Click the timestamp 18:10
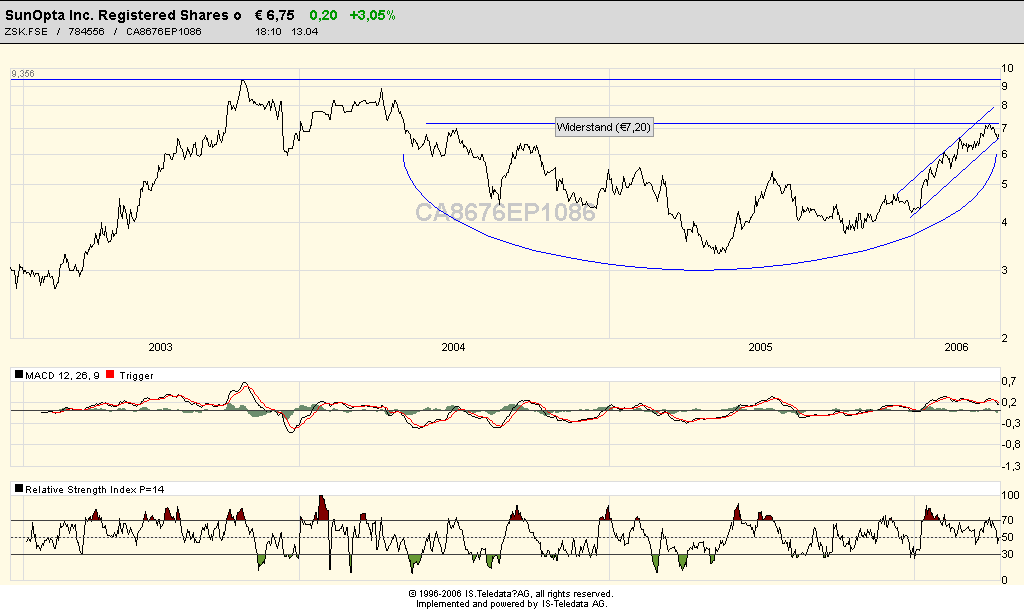 click(268, 31)
